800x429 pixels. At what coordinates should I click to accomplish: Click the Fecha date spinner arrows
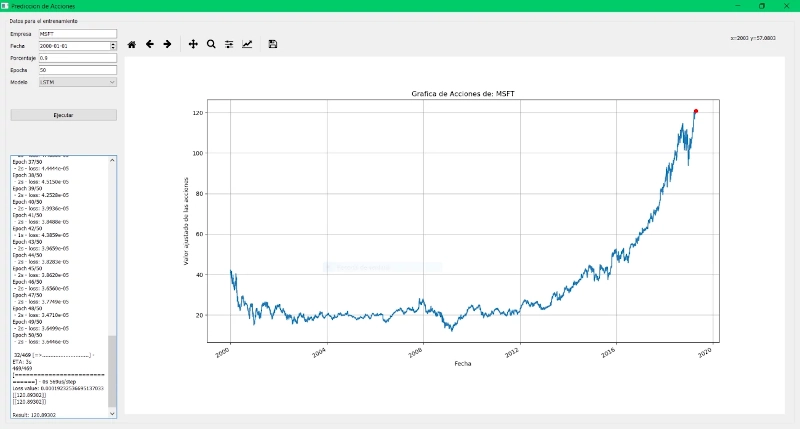coord(113,46)
